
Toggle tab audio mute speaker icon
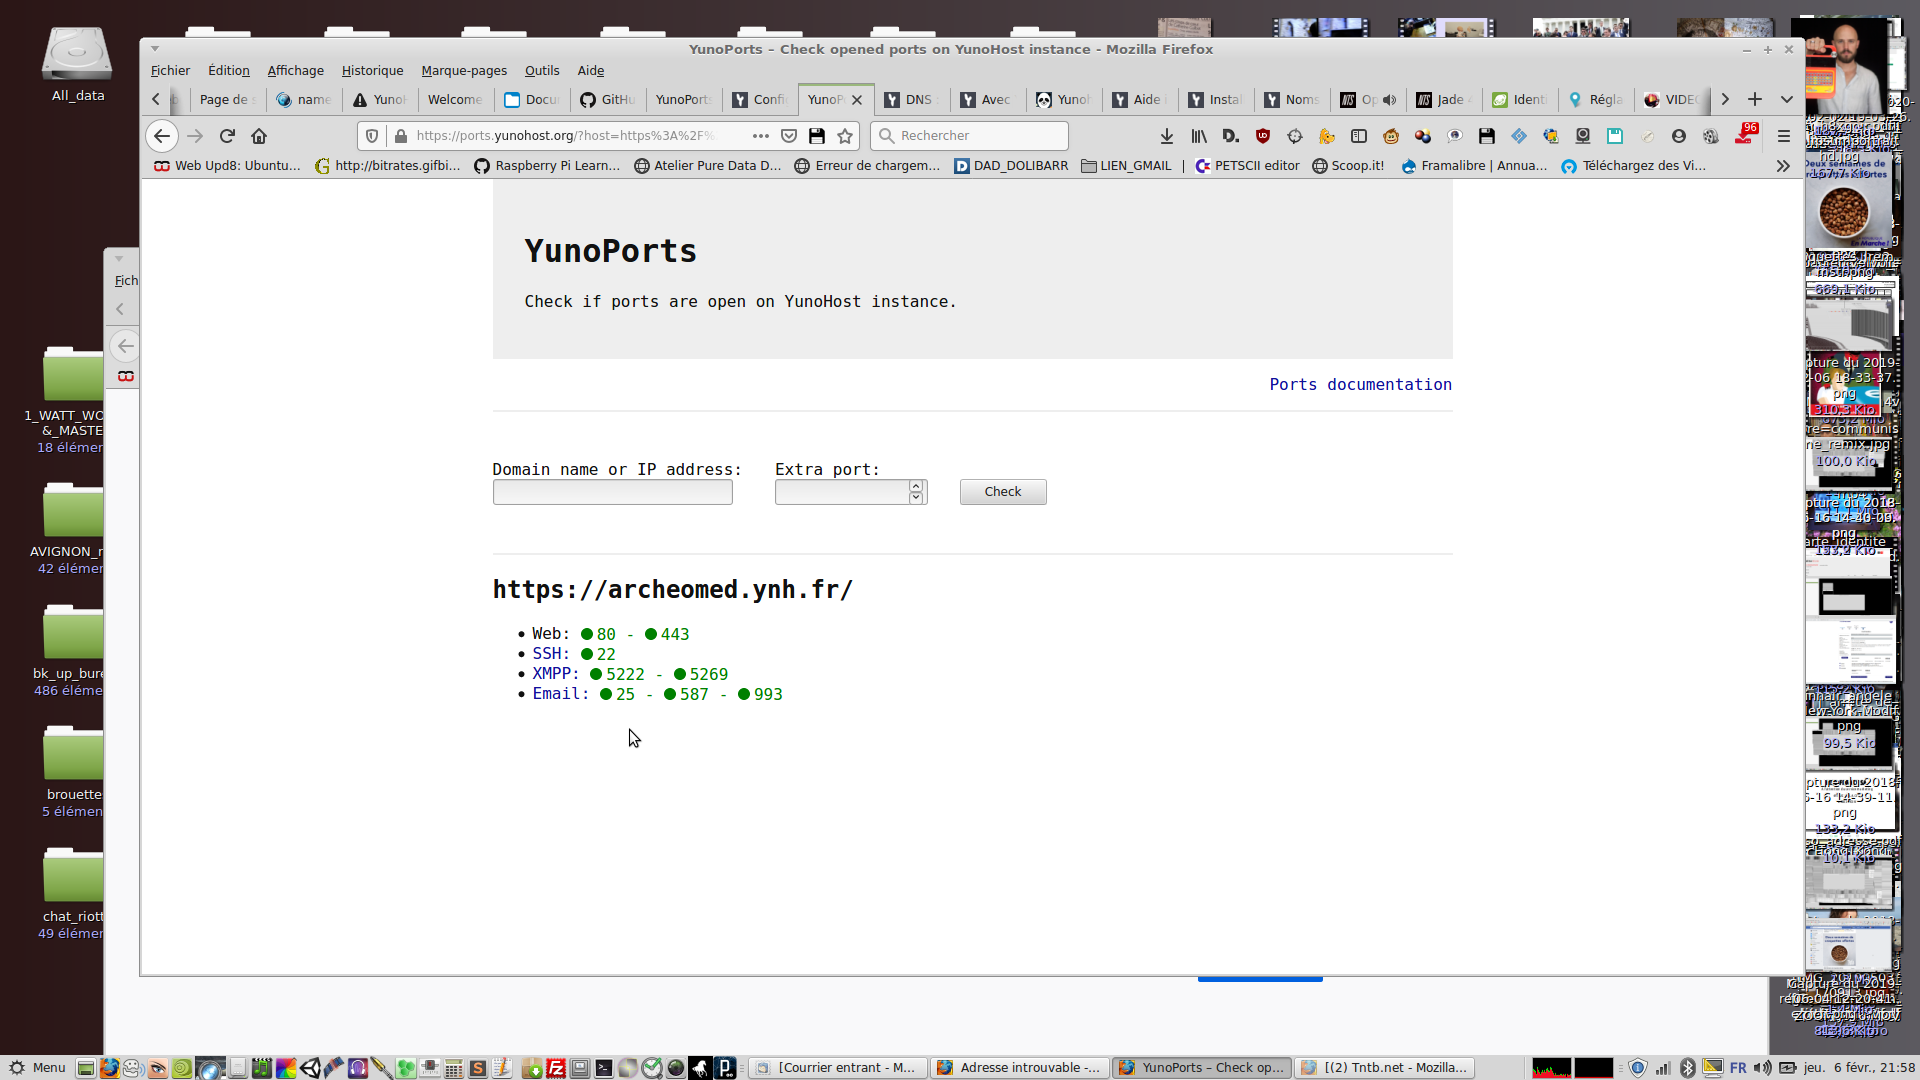tap(1389, 100)
